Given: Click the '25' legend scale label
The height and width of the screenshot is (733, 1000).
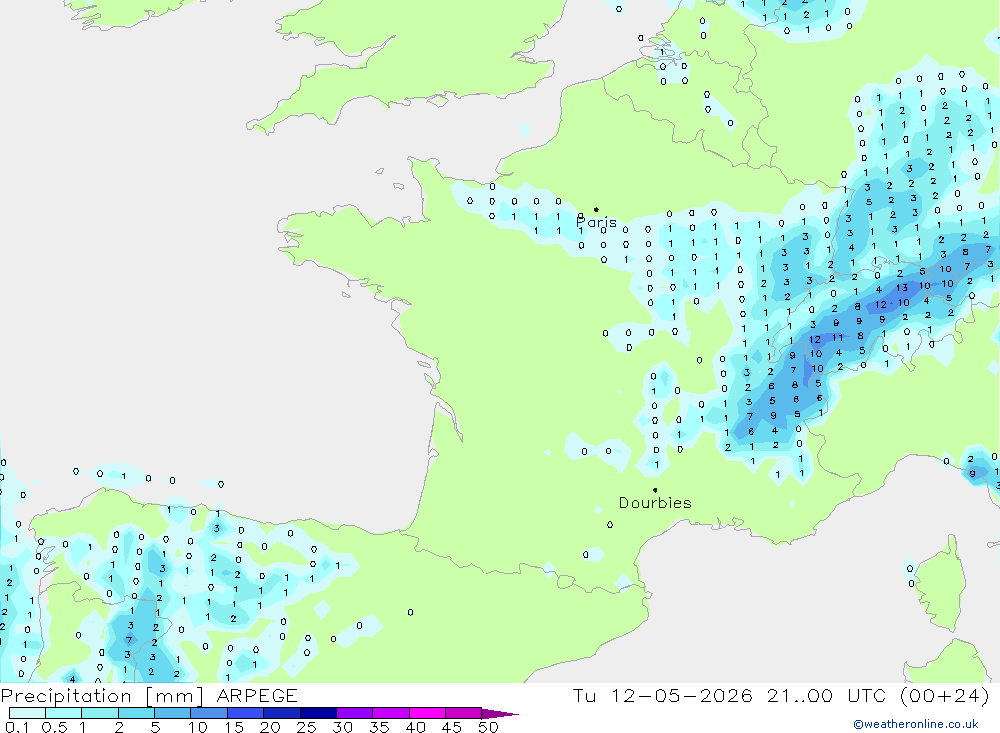Looking at the screenshot, I should point(306,727).
